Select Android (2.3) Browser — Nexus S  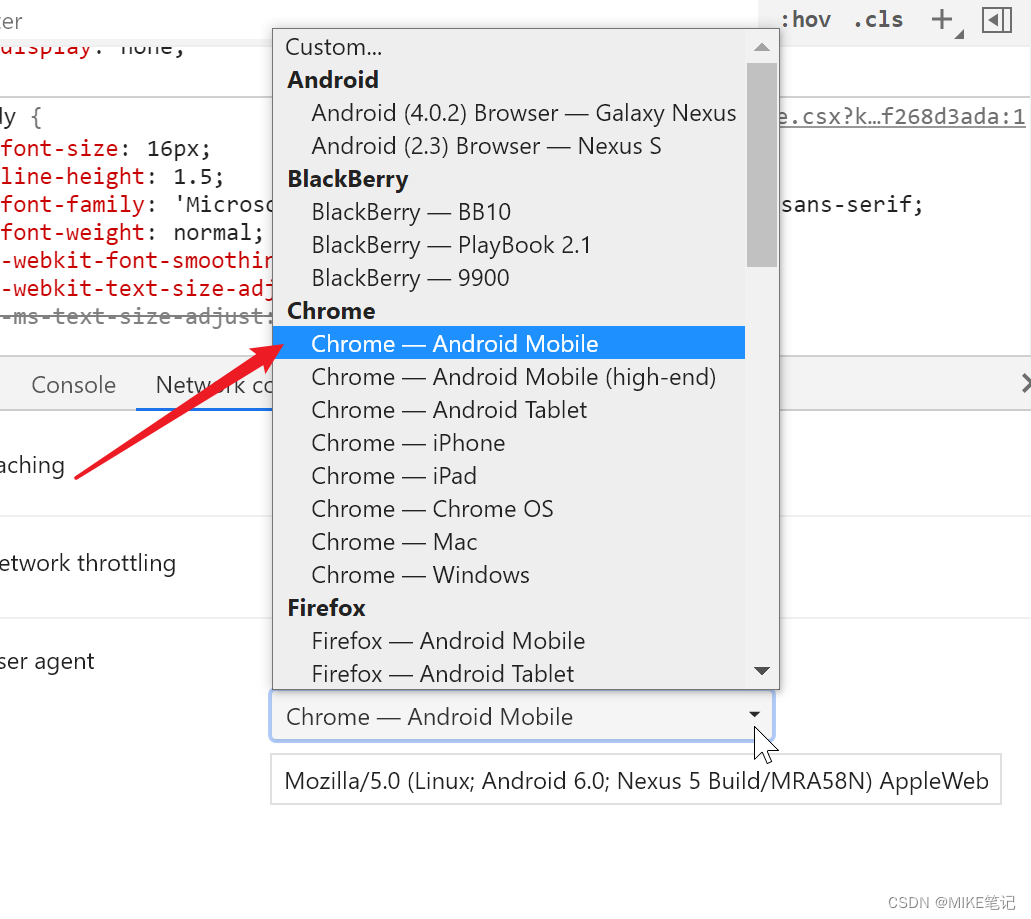click(x=509, y=146)
